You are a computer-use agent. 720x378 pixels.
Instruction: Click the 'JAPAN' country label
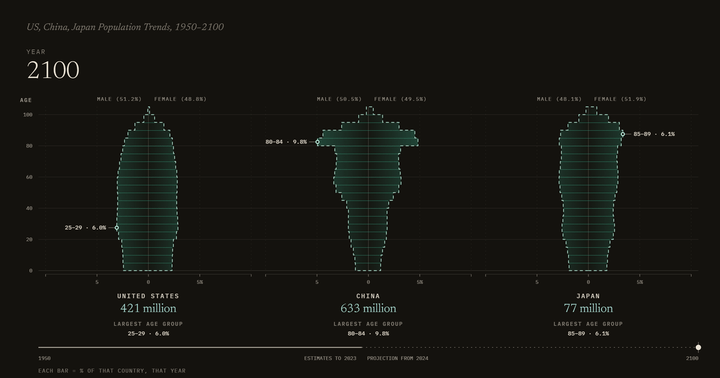point(588,296)
